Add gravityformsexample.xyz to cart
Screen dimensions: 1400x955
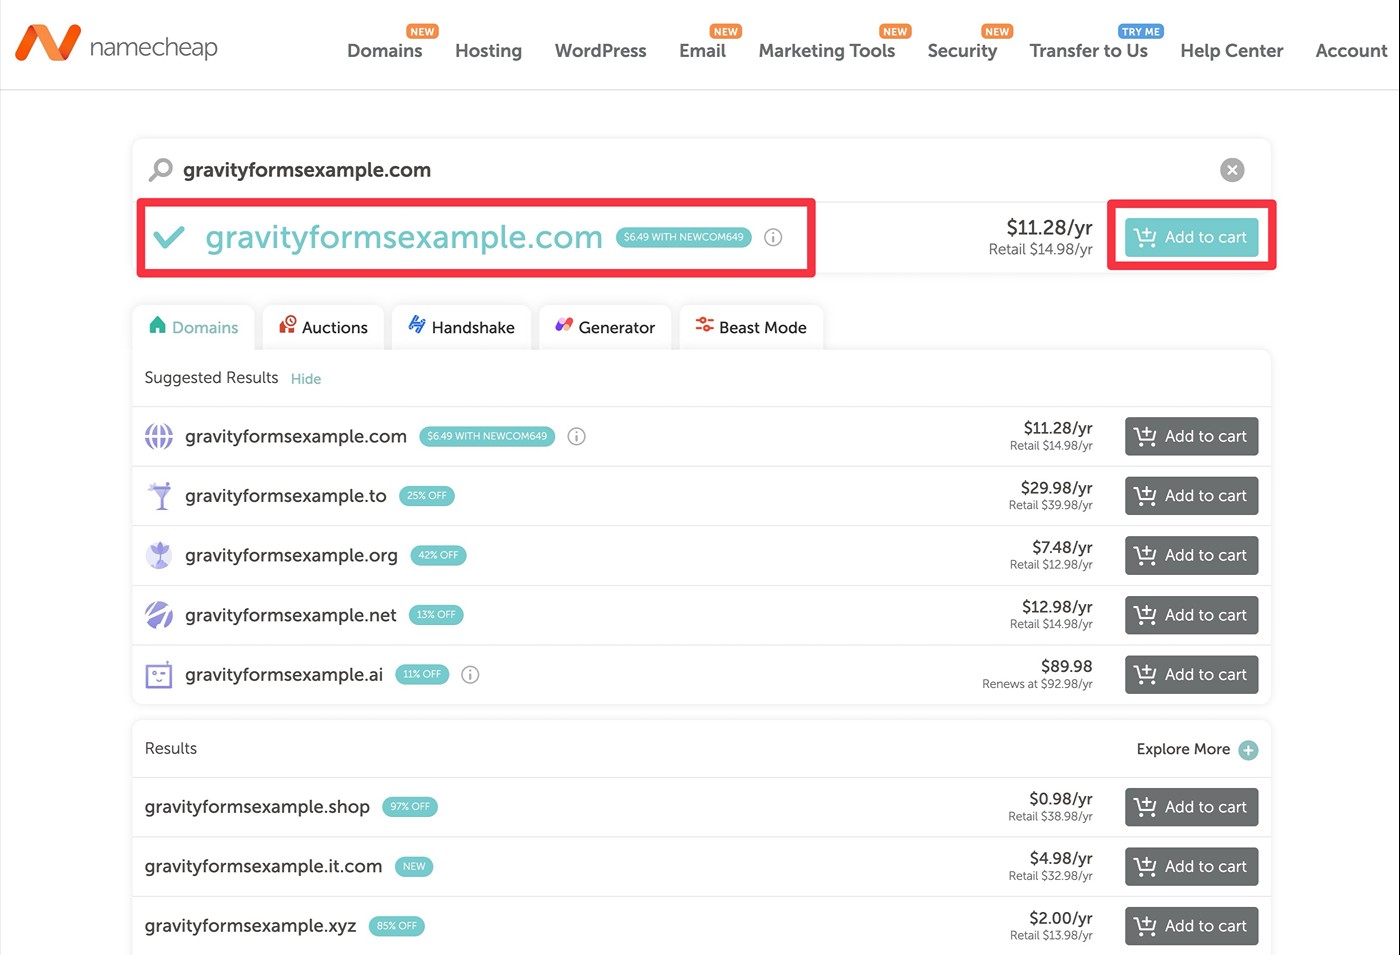pyautogui.click(x=1191, y=926)
